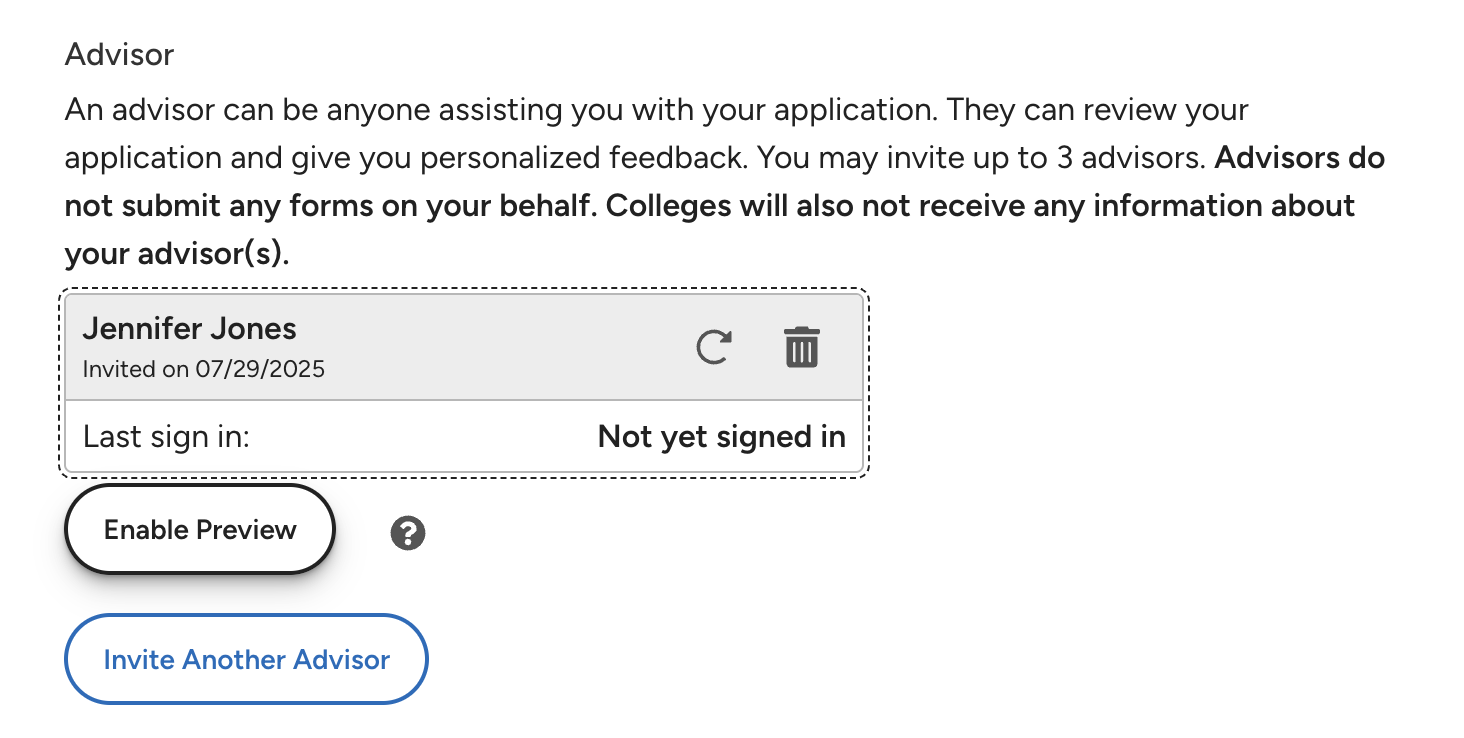Click the "Not yet signed in" status
The image size is (1464, 738).
(x=721, y=437)
